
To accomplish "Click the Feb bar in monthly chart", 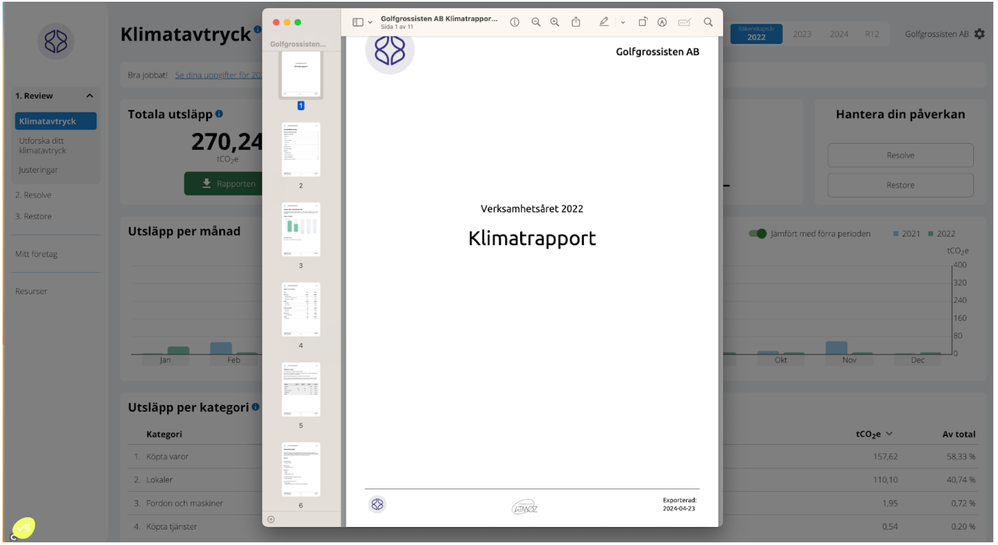I will pyautogui.click(x=221, y=348).
